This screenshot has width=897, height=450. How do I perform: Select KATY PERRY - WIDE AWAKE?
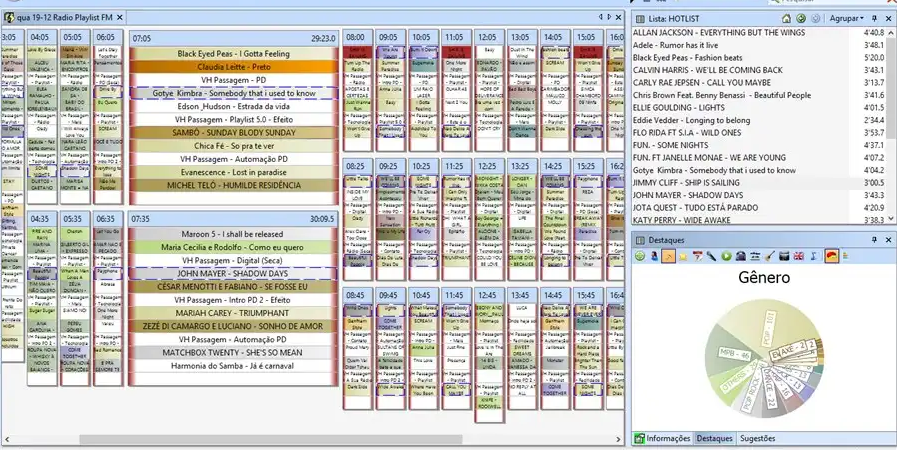pyautogui.click(x=758, y=220)
